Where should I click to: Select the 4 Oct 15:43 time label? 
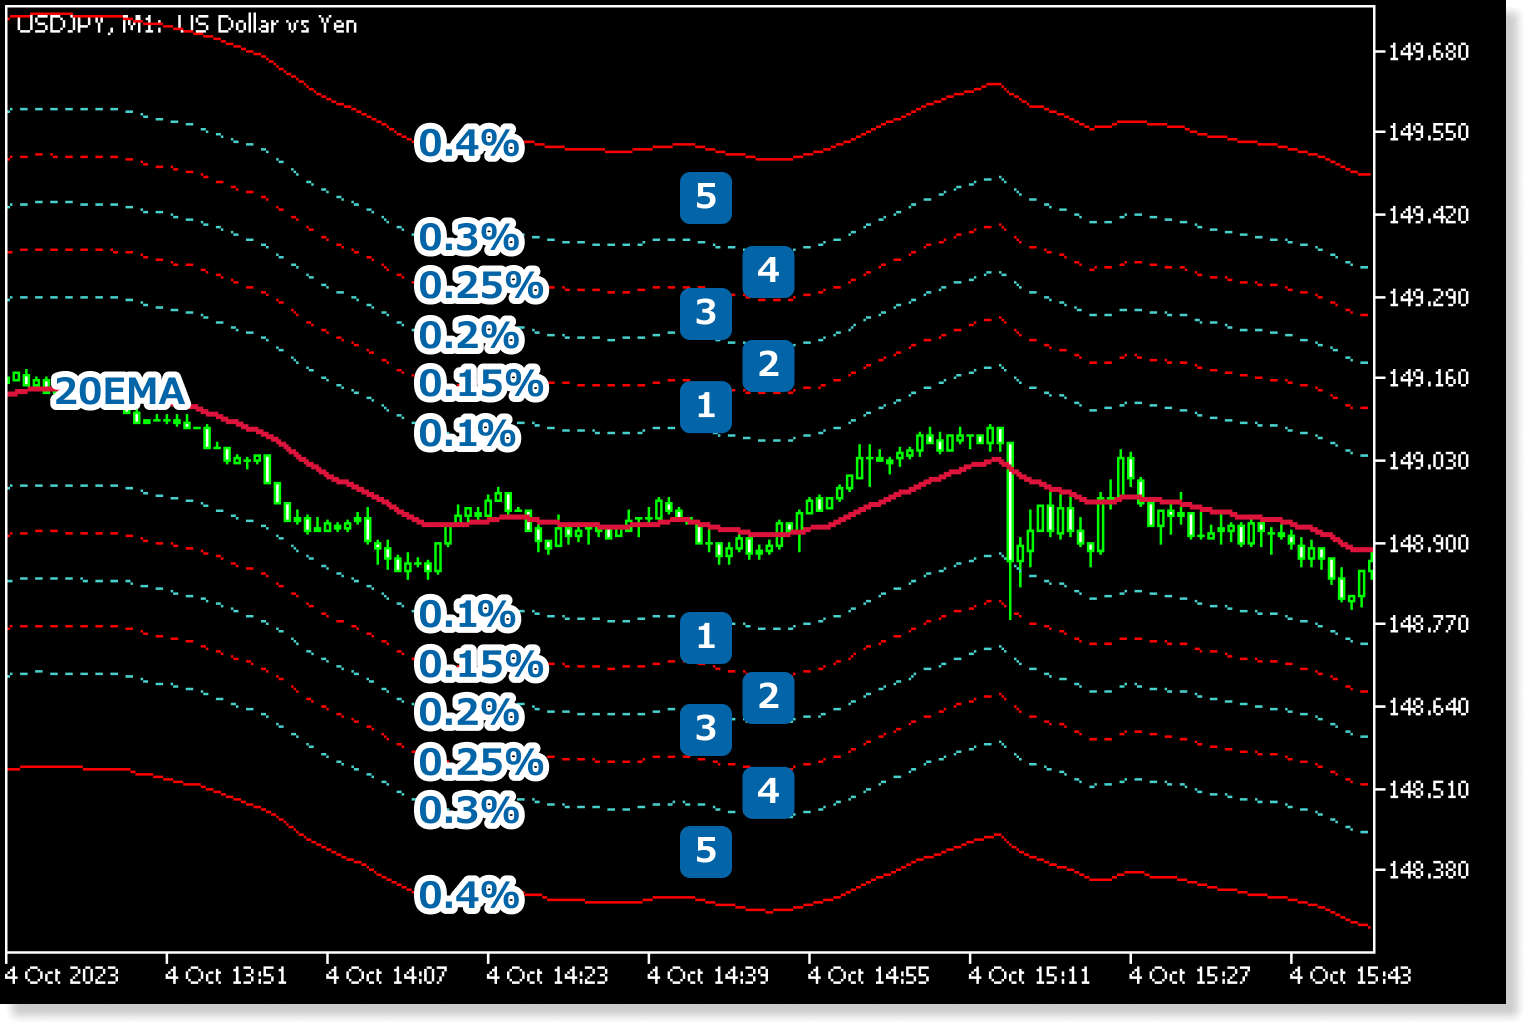click(1350, 975)
